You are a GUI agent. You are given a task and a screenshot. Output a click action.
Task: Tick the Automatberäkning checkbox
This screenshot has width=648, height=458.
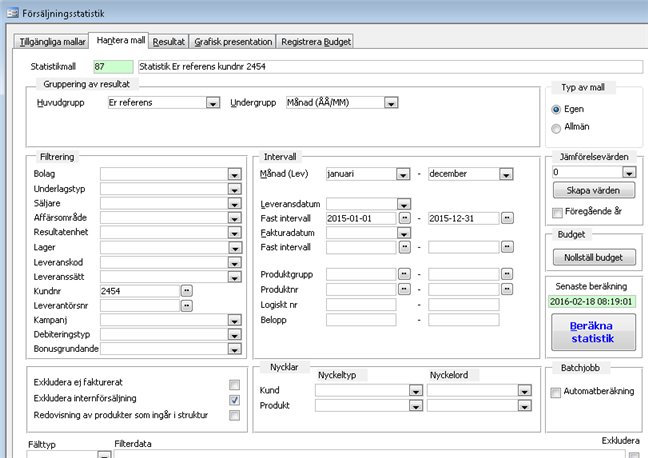point(556,392)
